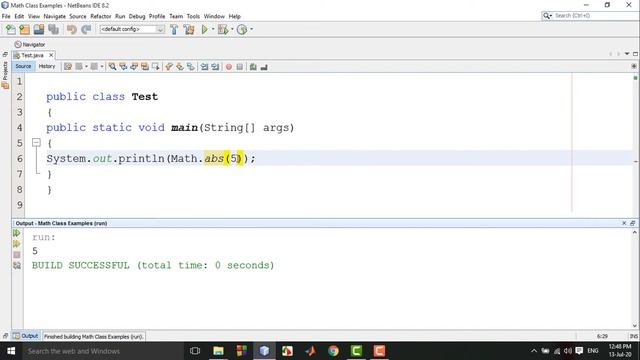Image resolution: width=640 pixels, height=360 pixels.
Task: Click the Output panel scrollbar down arrow
Action: tap(635, 326)
